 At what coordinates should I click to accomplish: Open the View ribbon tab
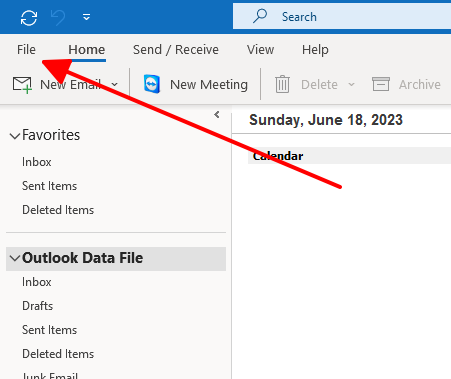tap(260, 50)
